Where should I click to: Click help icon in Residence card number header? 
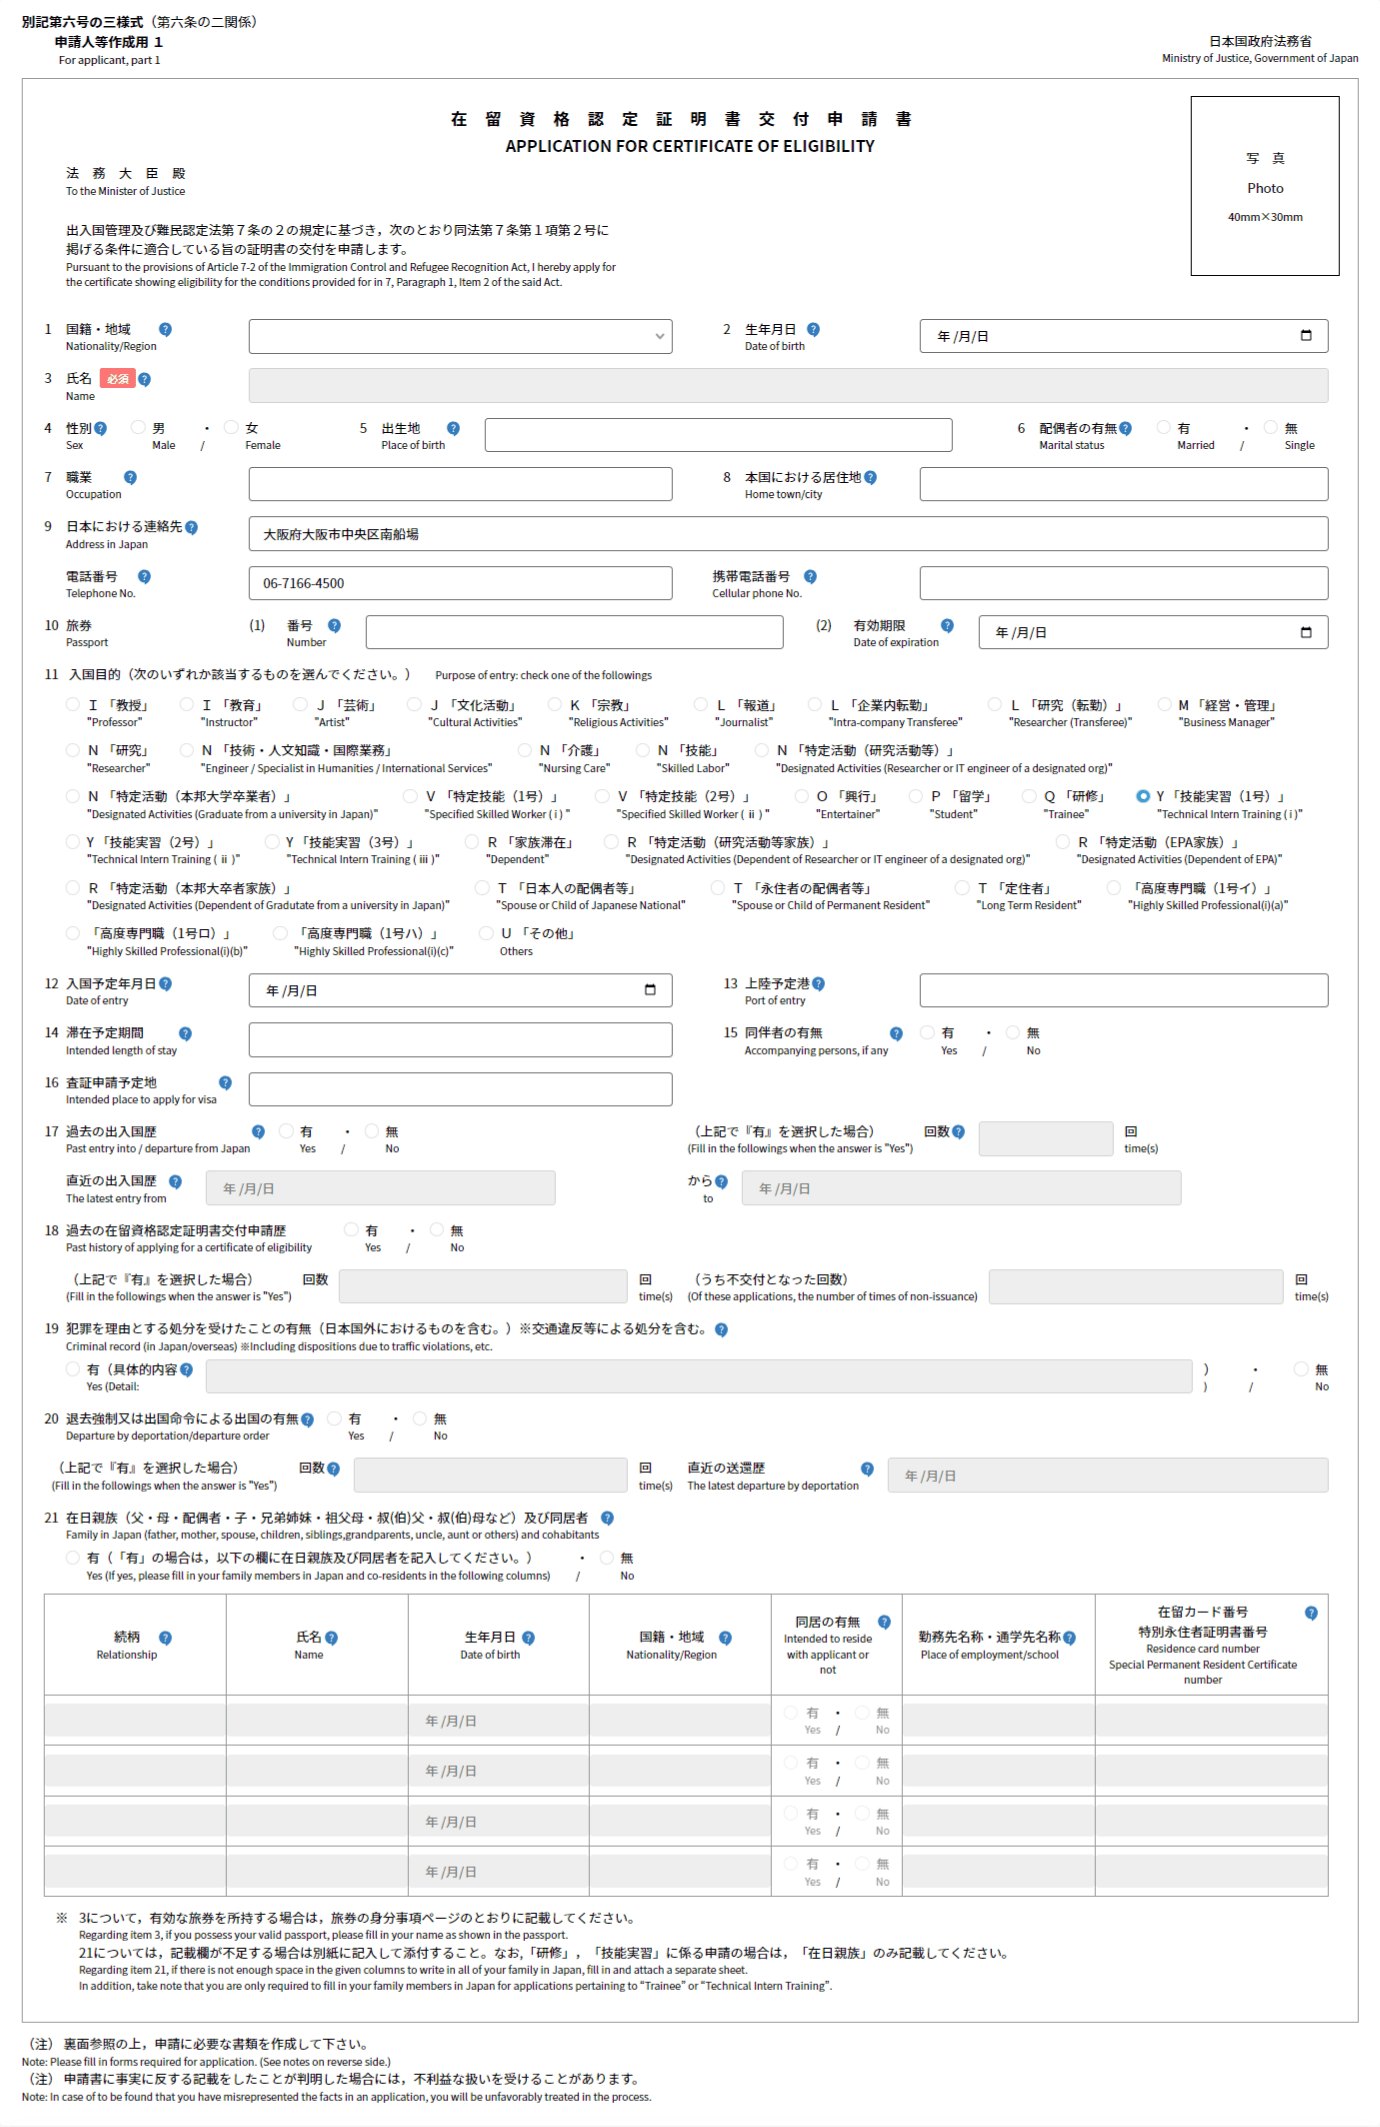point(1311,1613)
